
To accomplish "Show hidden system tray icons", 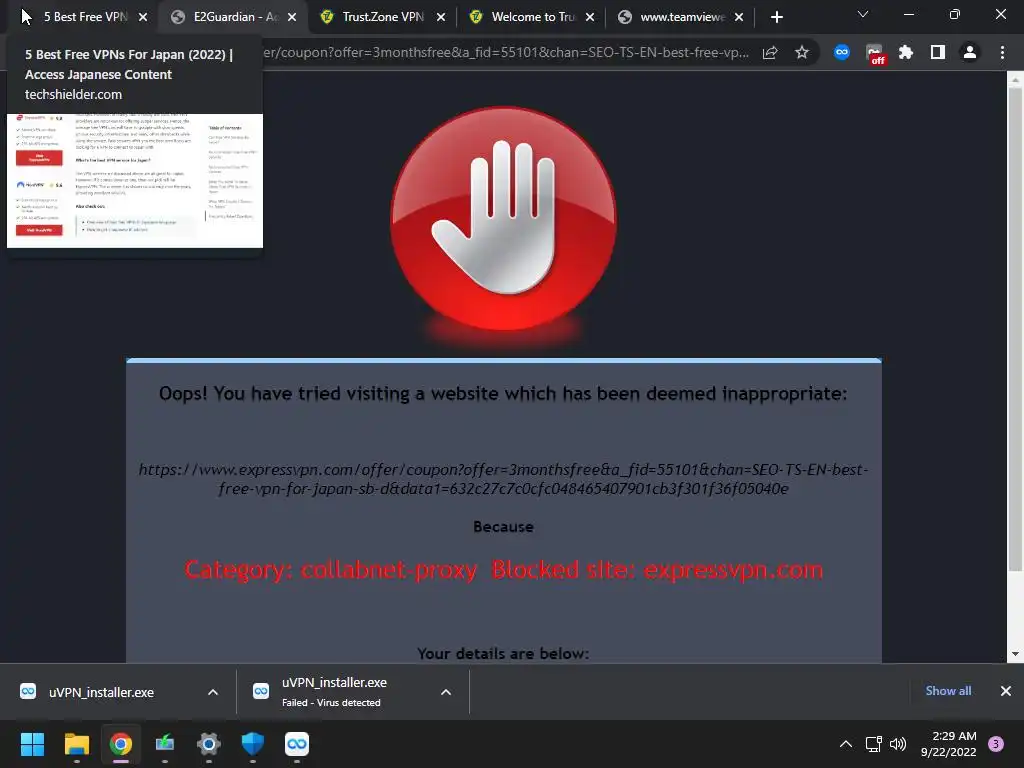I will (846, 744).
